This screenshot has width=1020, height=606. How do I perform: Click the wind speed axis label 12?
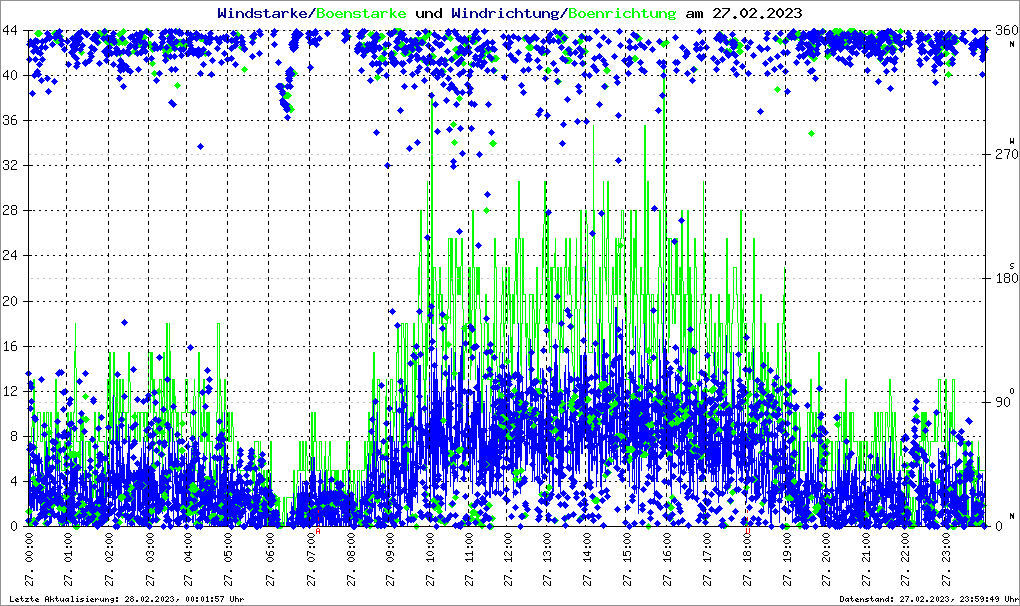coord(10,391)
